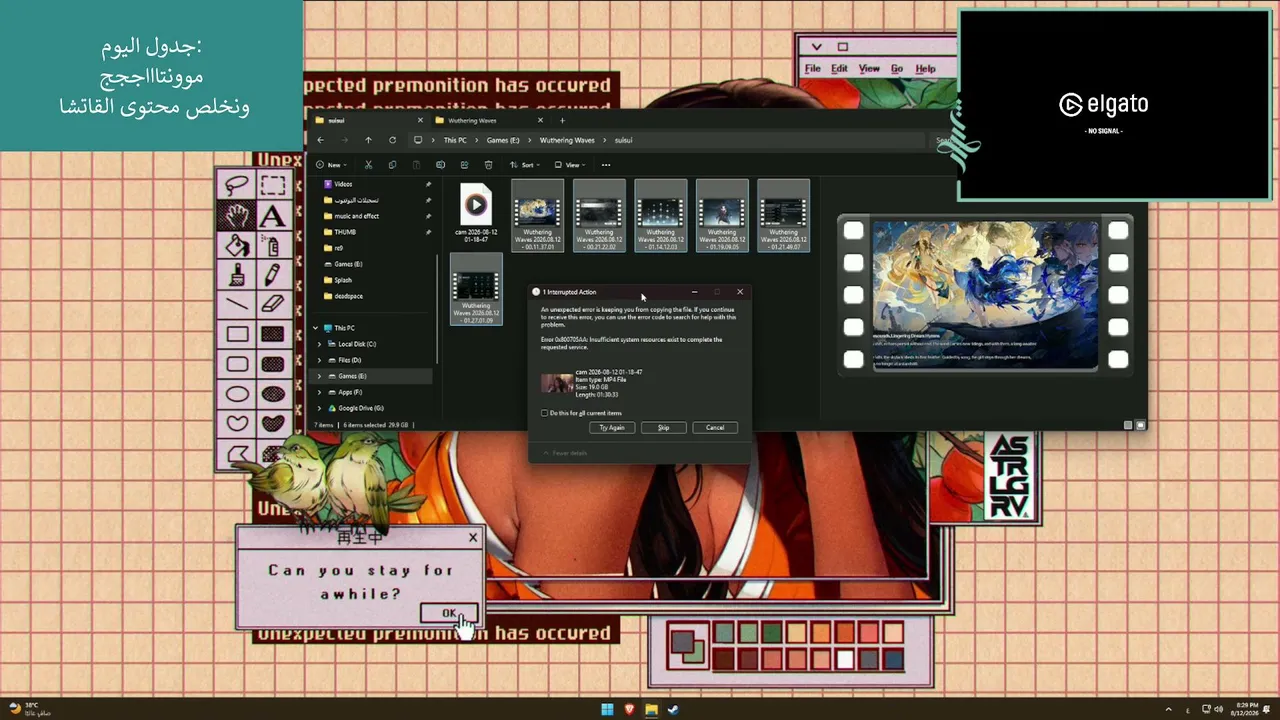Unpin the Videos folder pin icon
Image resolution: width=1280 pixels, height=720 pixels.
tap(428, 184)
